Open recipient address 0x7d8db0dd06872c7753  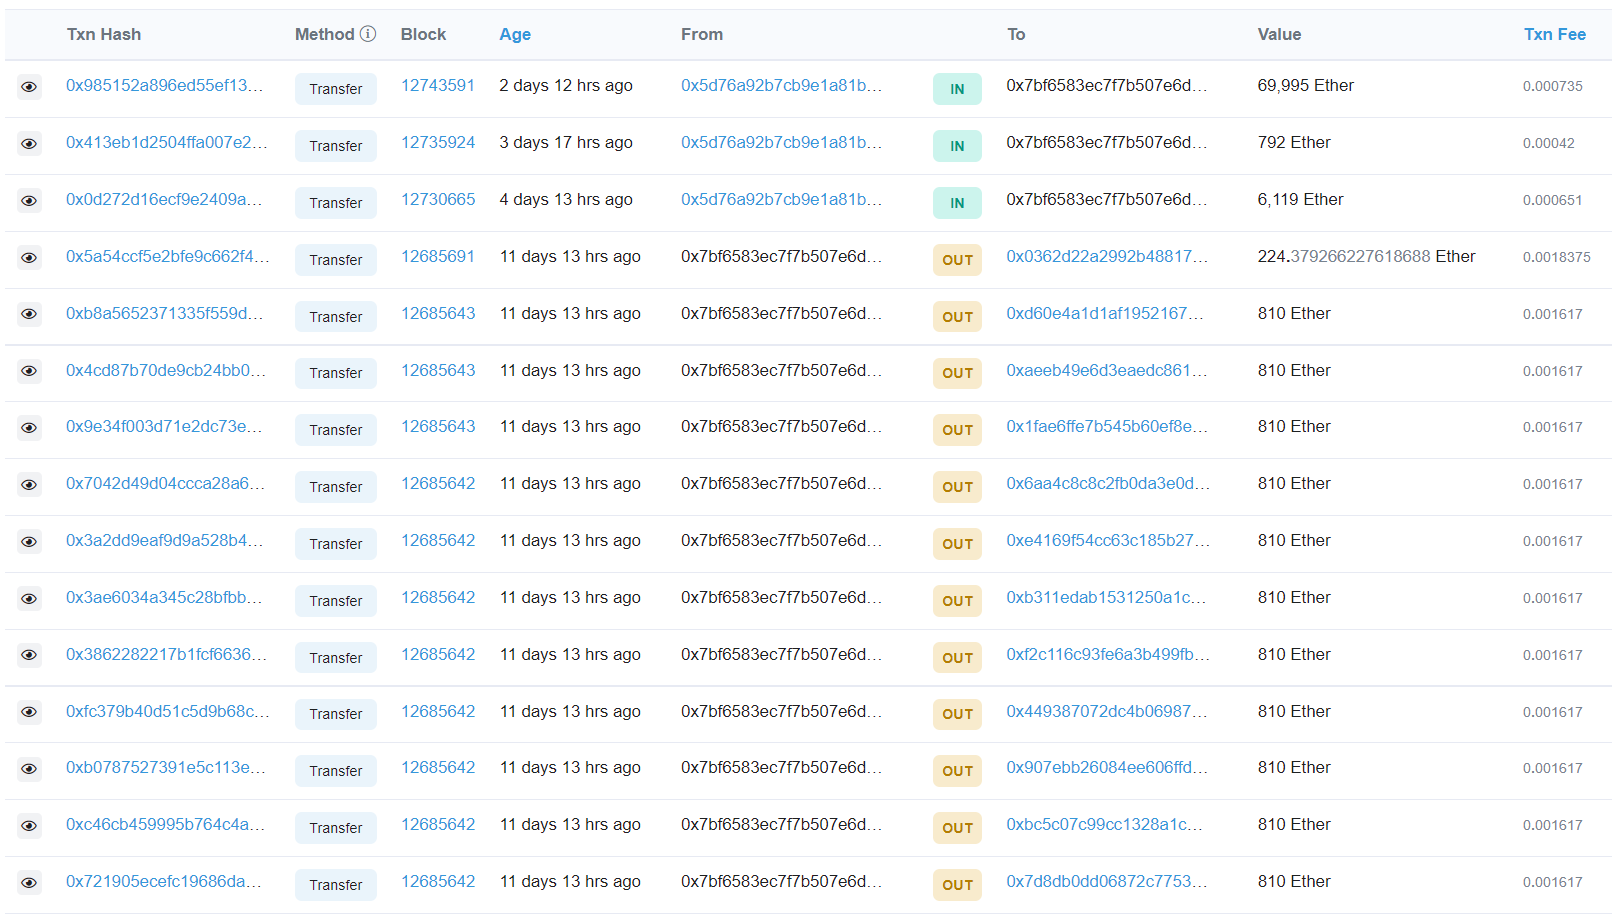point(1106,882)
